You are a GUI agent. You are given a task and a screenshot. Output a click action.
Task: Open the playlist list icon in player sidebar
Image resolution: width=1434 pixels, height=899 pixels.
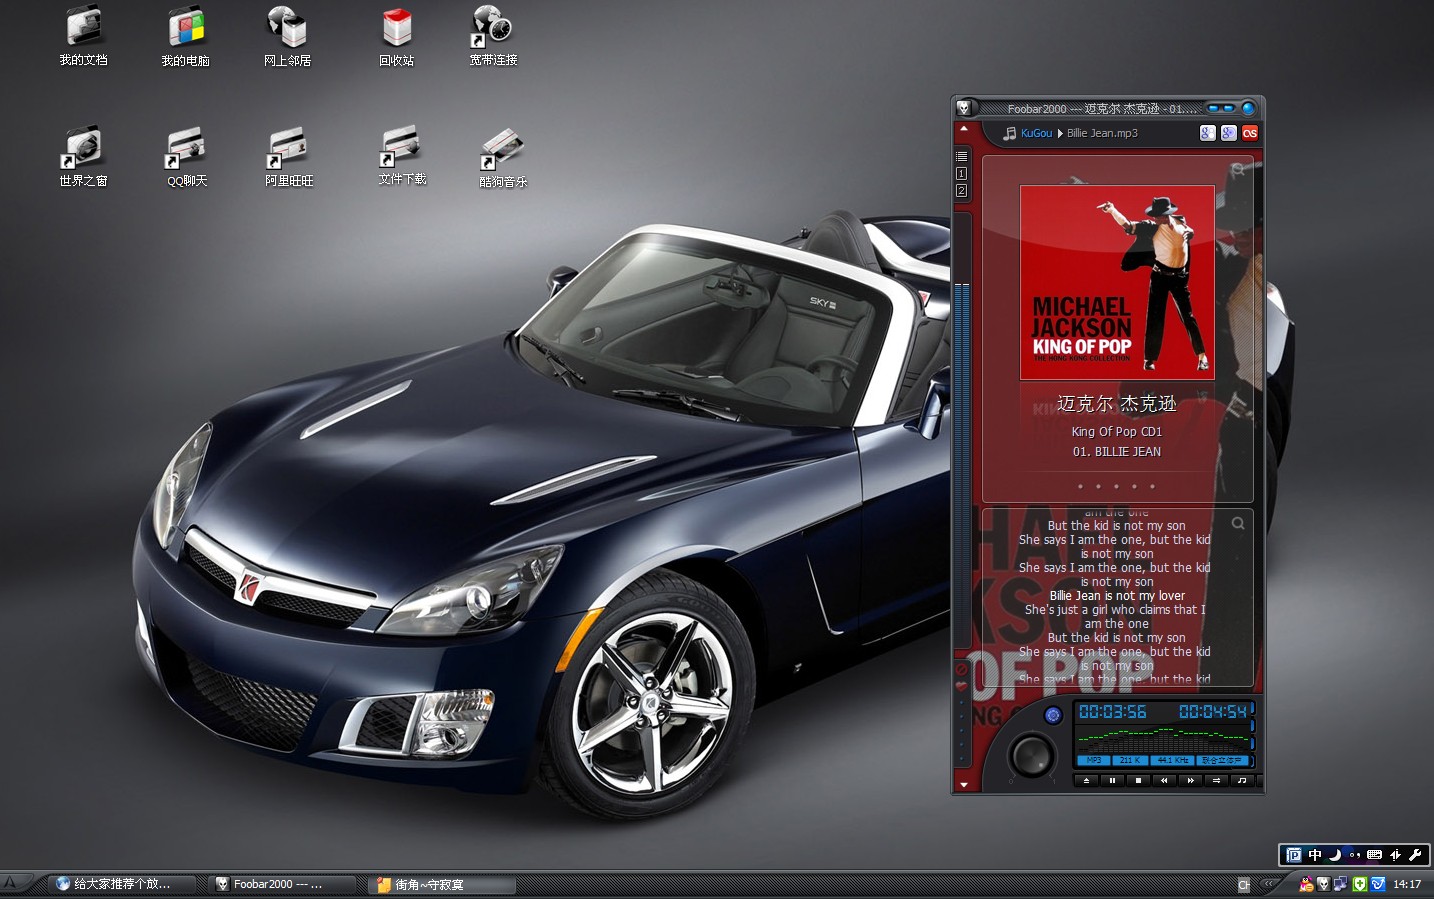pyautogui.click(x=961, y=156)
